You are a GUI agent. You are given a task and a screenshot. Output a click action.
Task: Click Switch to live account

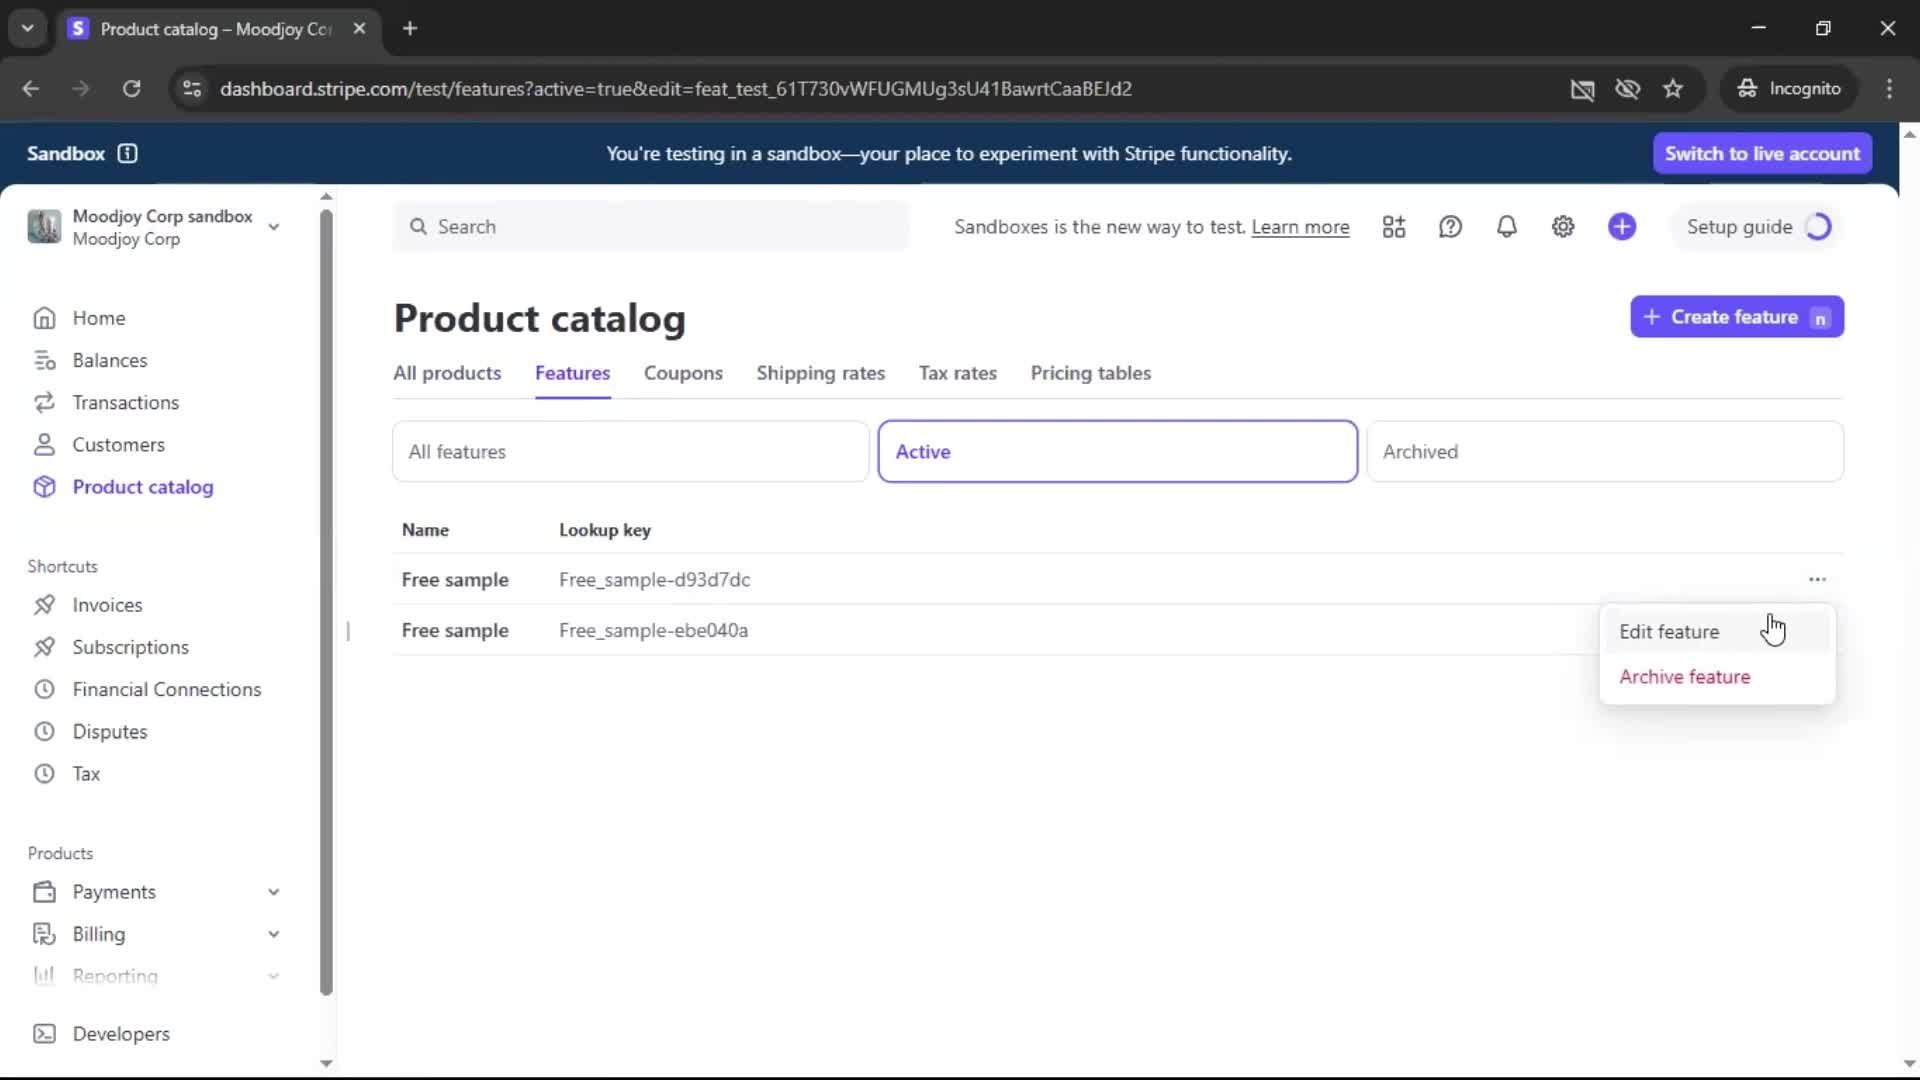pos(1762,153)
